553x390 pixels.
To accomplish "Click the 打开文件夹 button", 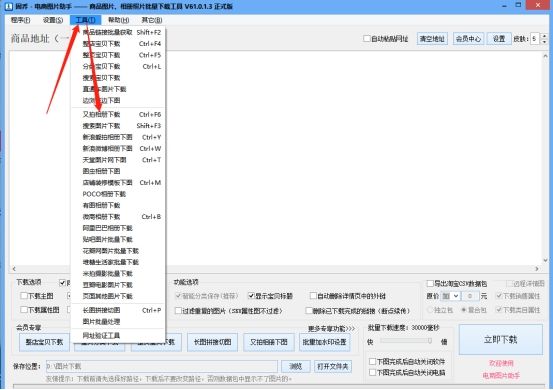I will pyautogui.click(x=333, y=366).
